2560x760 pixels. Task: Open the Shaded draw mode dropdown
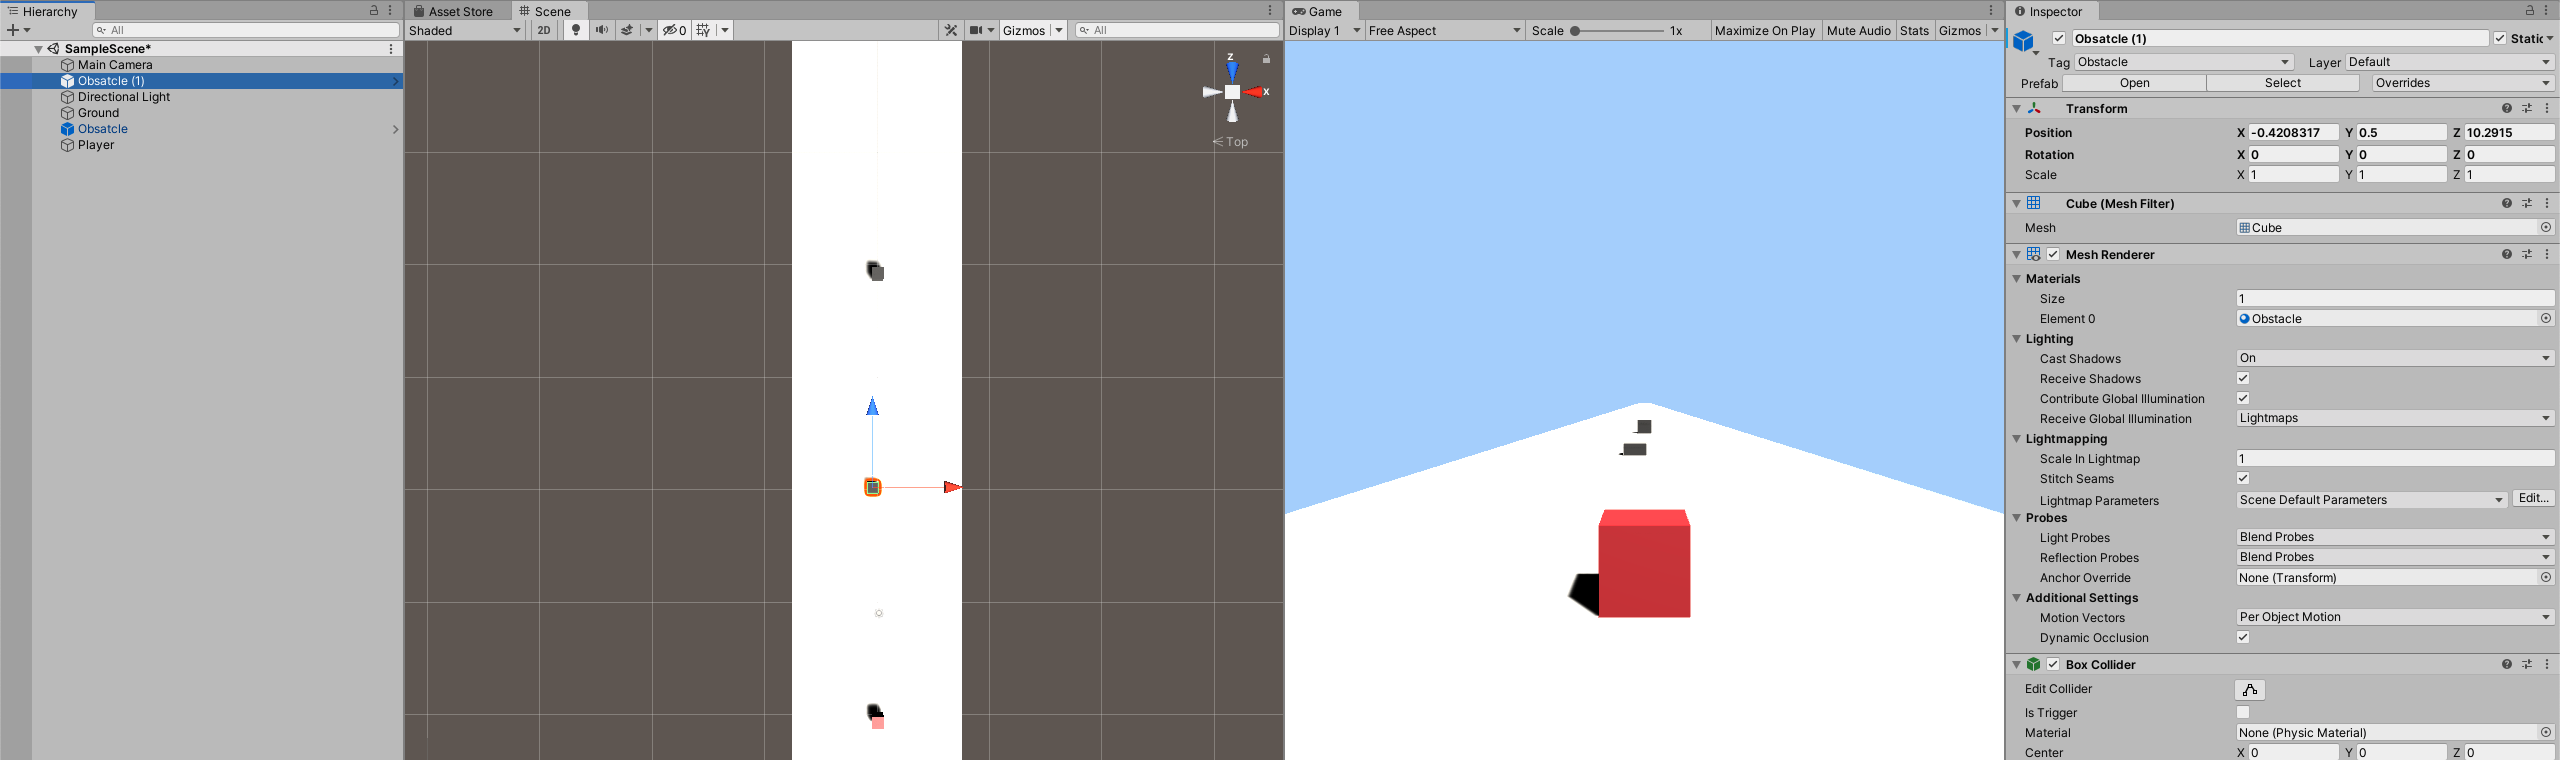click(465, 30)
